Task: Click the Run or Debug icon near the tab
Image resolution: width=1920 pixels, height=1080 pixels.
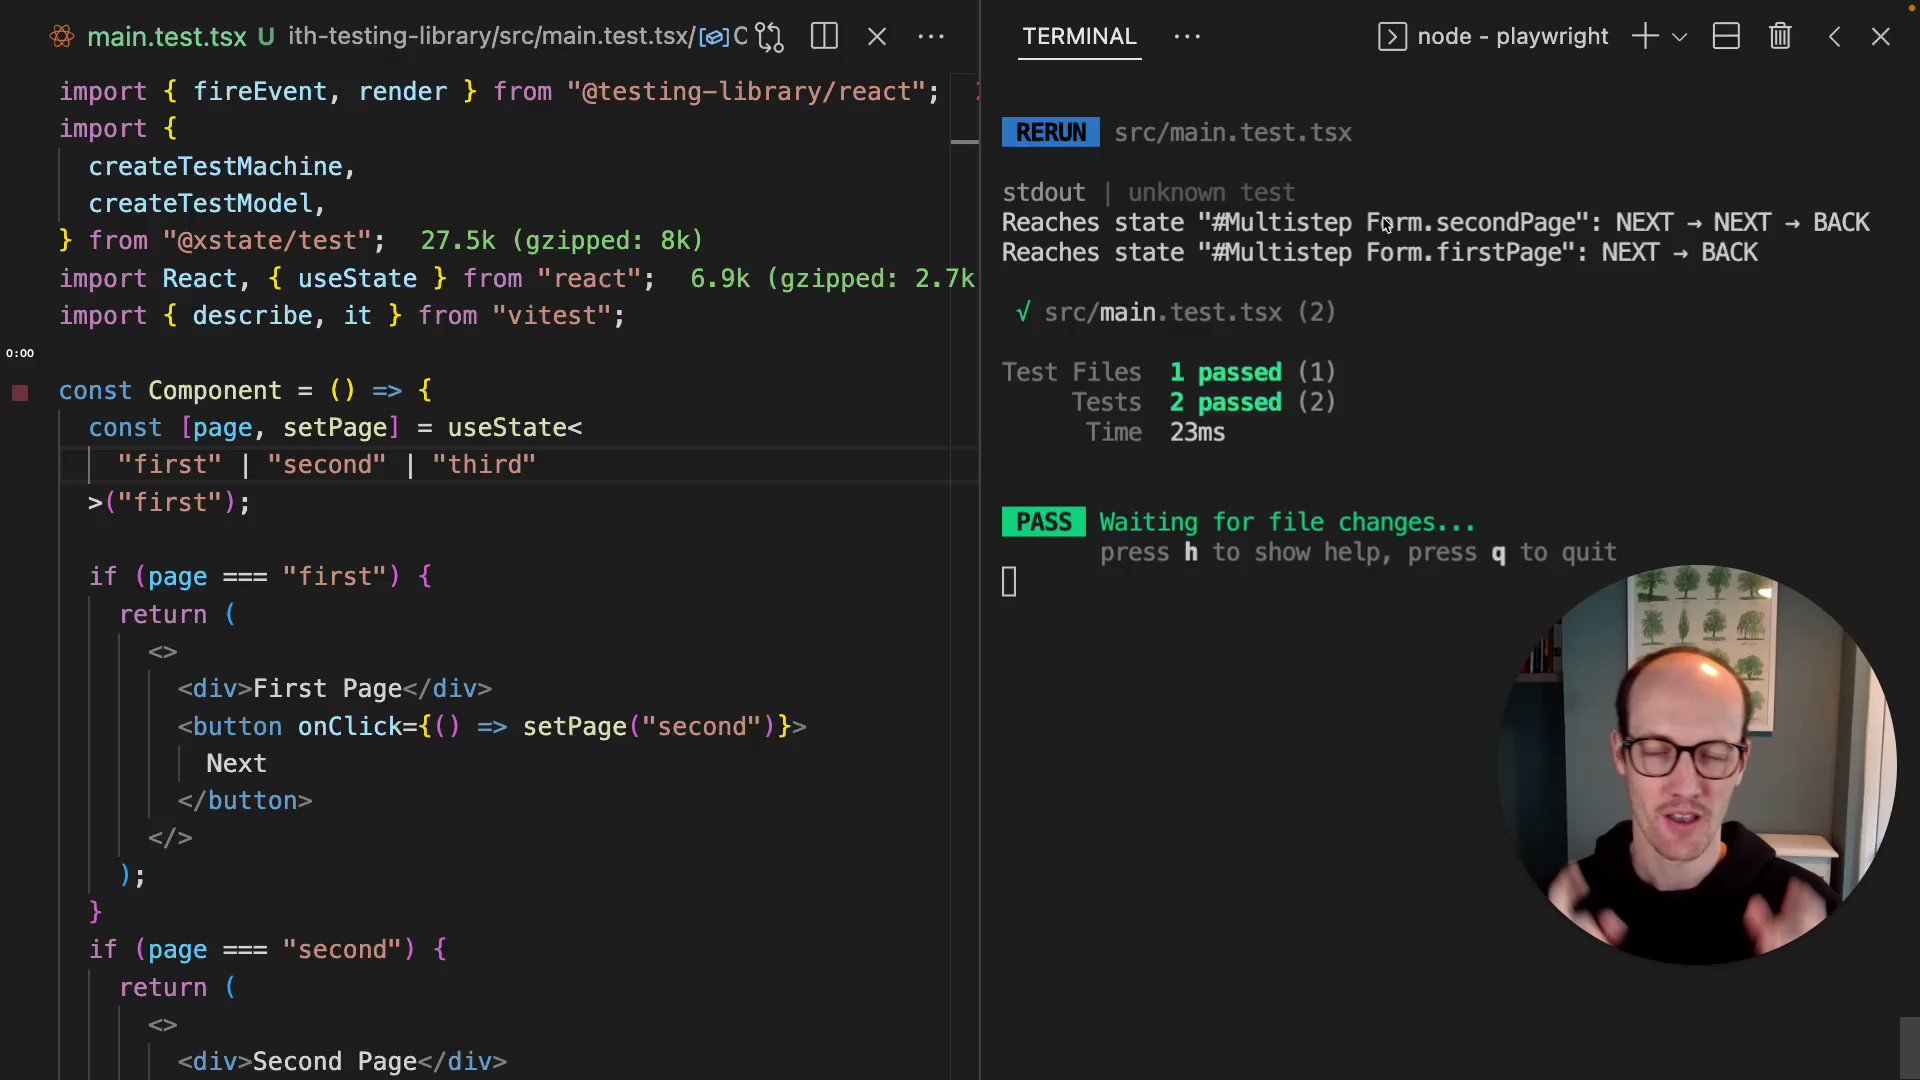Action: point(768,36)
